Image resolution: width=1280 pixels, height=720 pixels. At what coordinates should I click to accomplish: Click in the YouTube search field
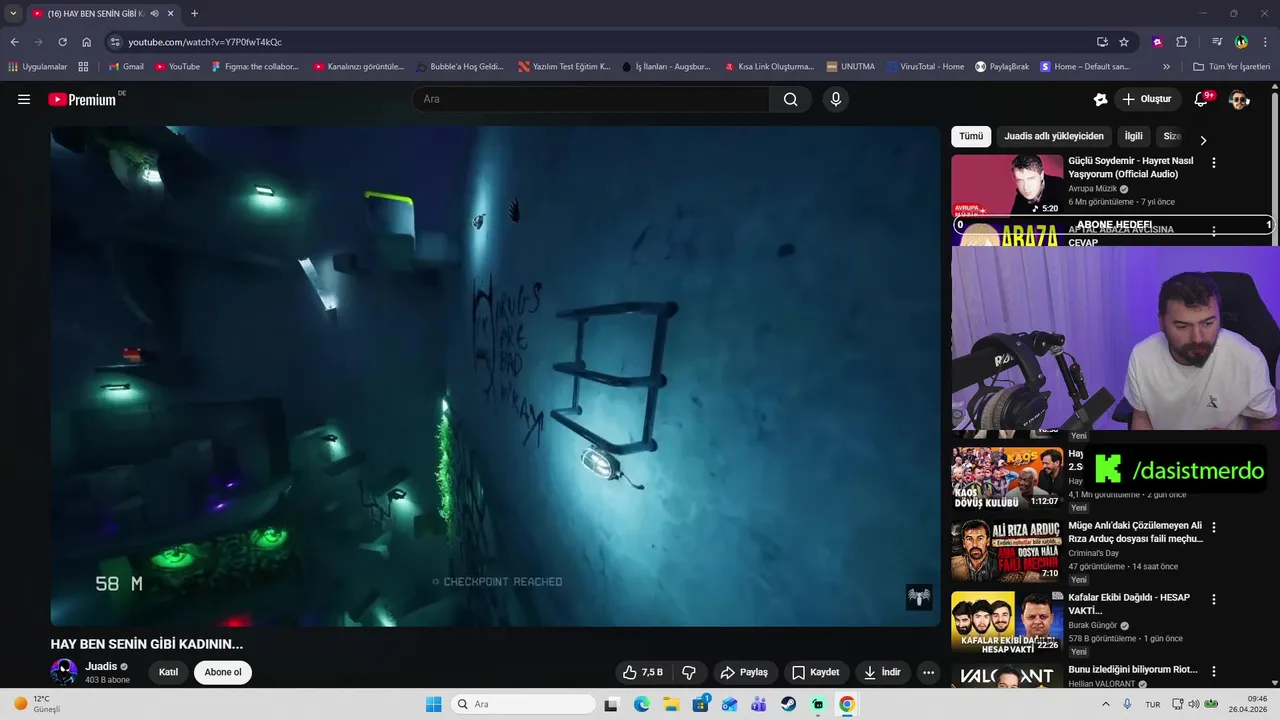click(x=590, y=99)
